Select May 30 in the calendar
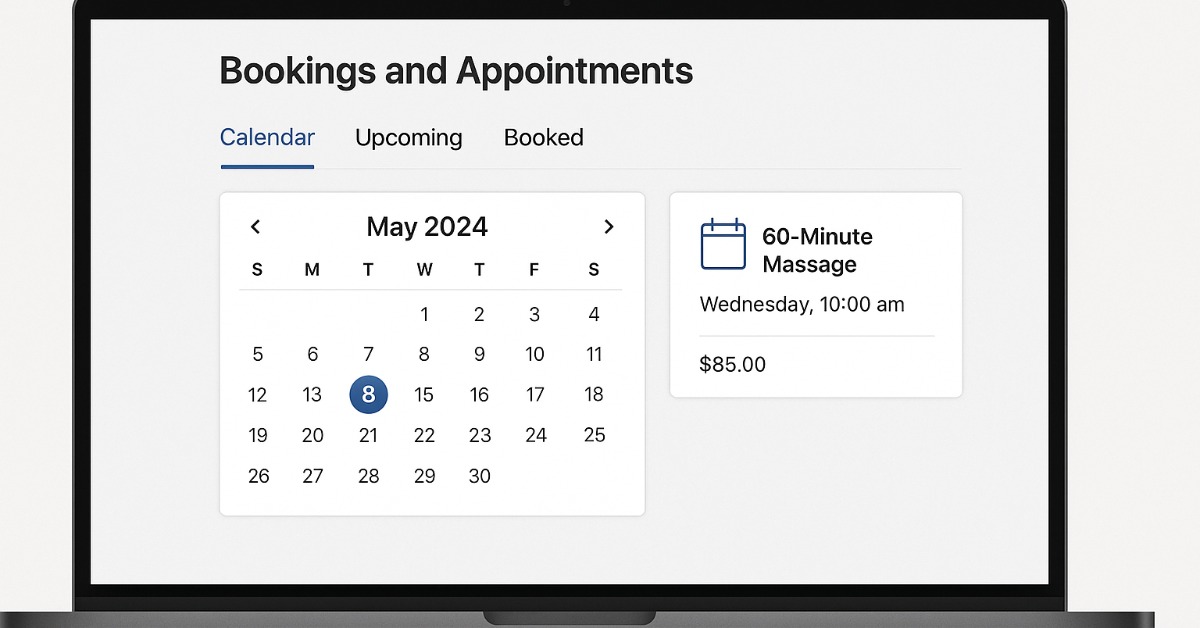Image resolution: width=1200 pixels, height=628 pixels. 480,476
